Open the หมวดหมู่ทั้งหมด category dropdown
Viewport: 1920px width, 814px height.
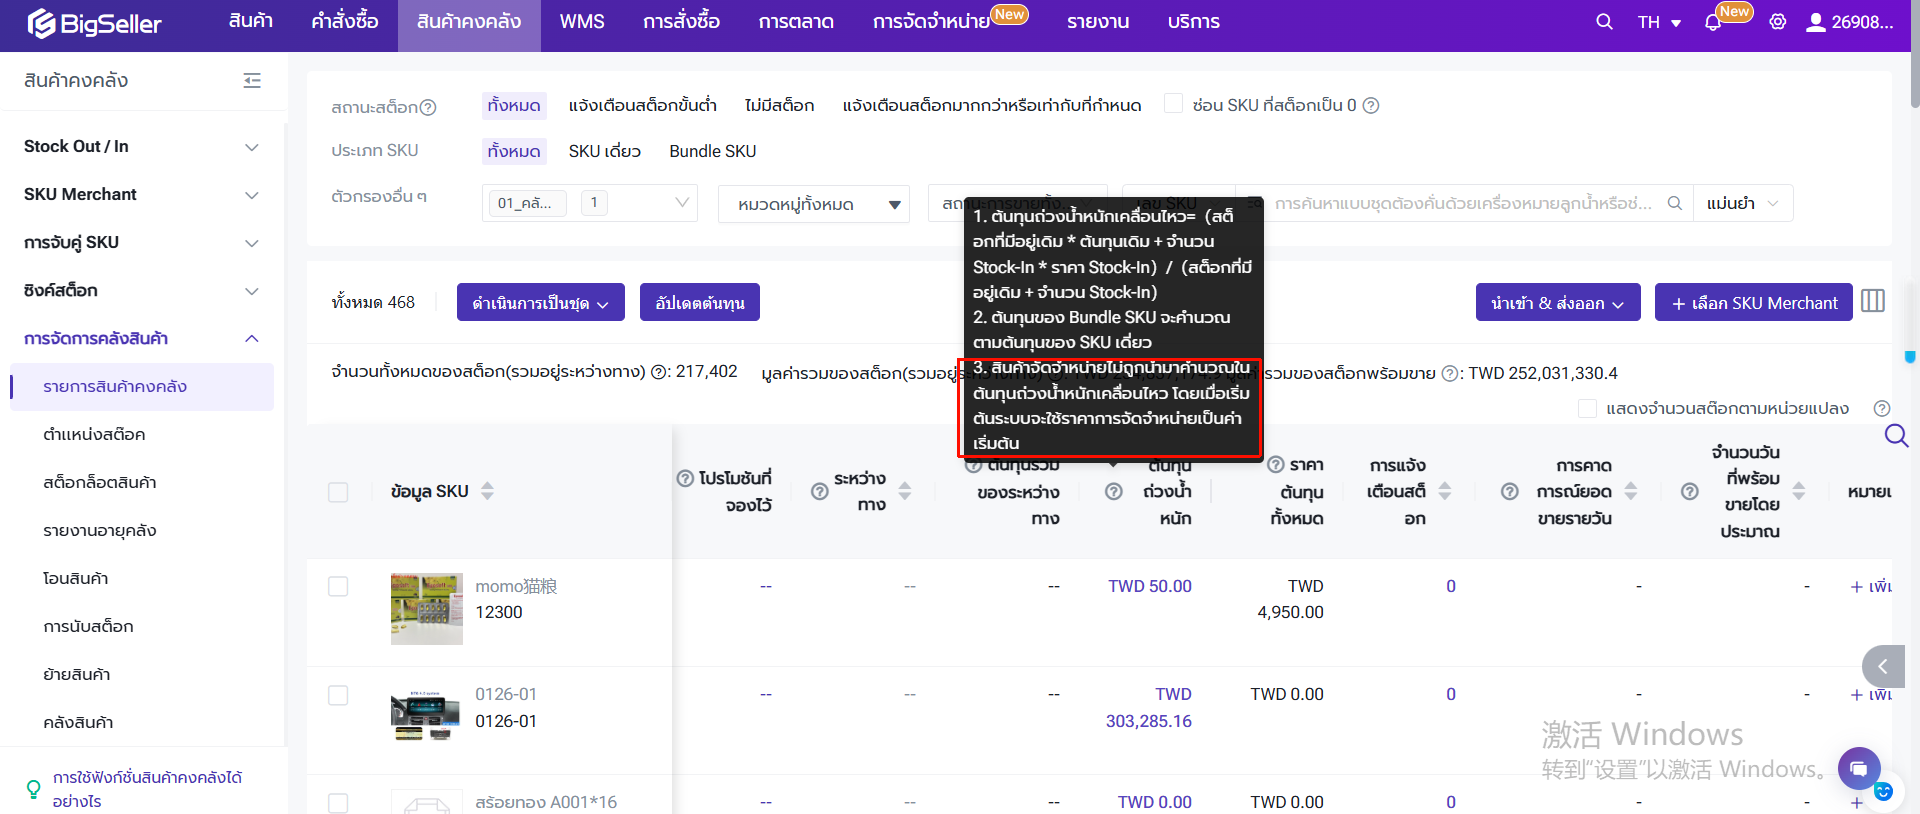[x=814, y=204]
